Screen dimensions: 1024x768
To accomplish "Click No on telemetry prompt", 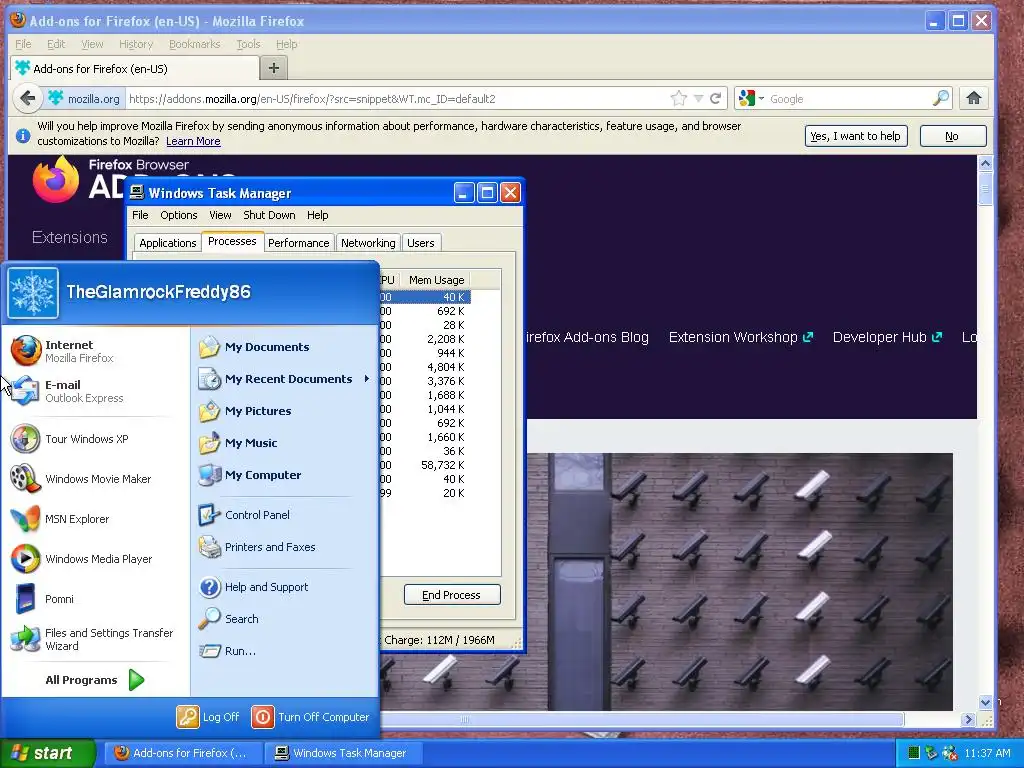I will [952, 136].
